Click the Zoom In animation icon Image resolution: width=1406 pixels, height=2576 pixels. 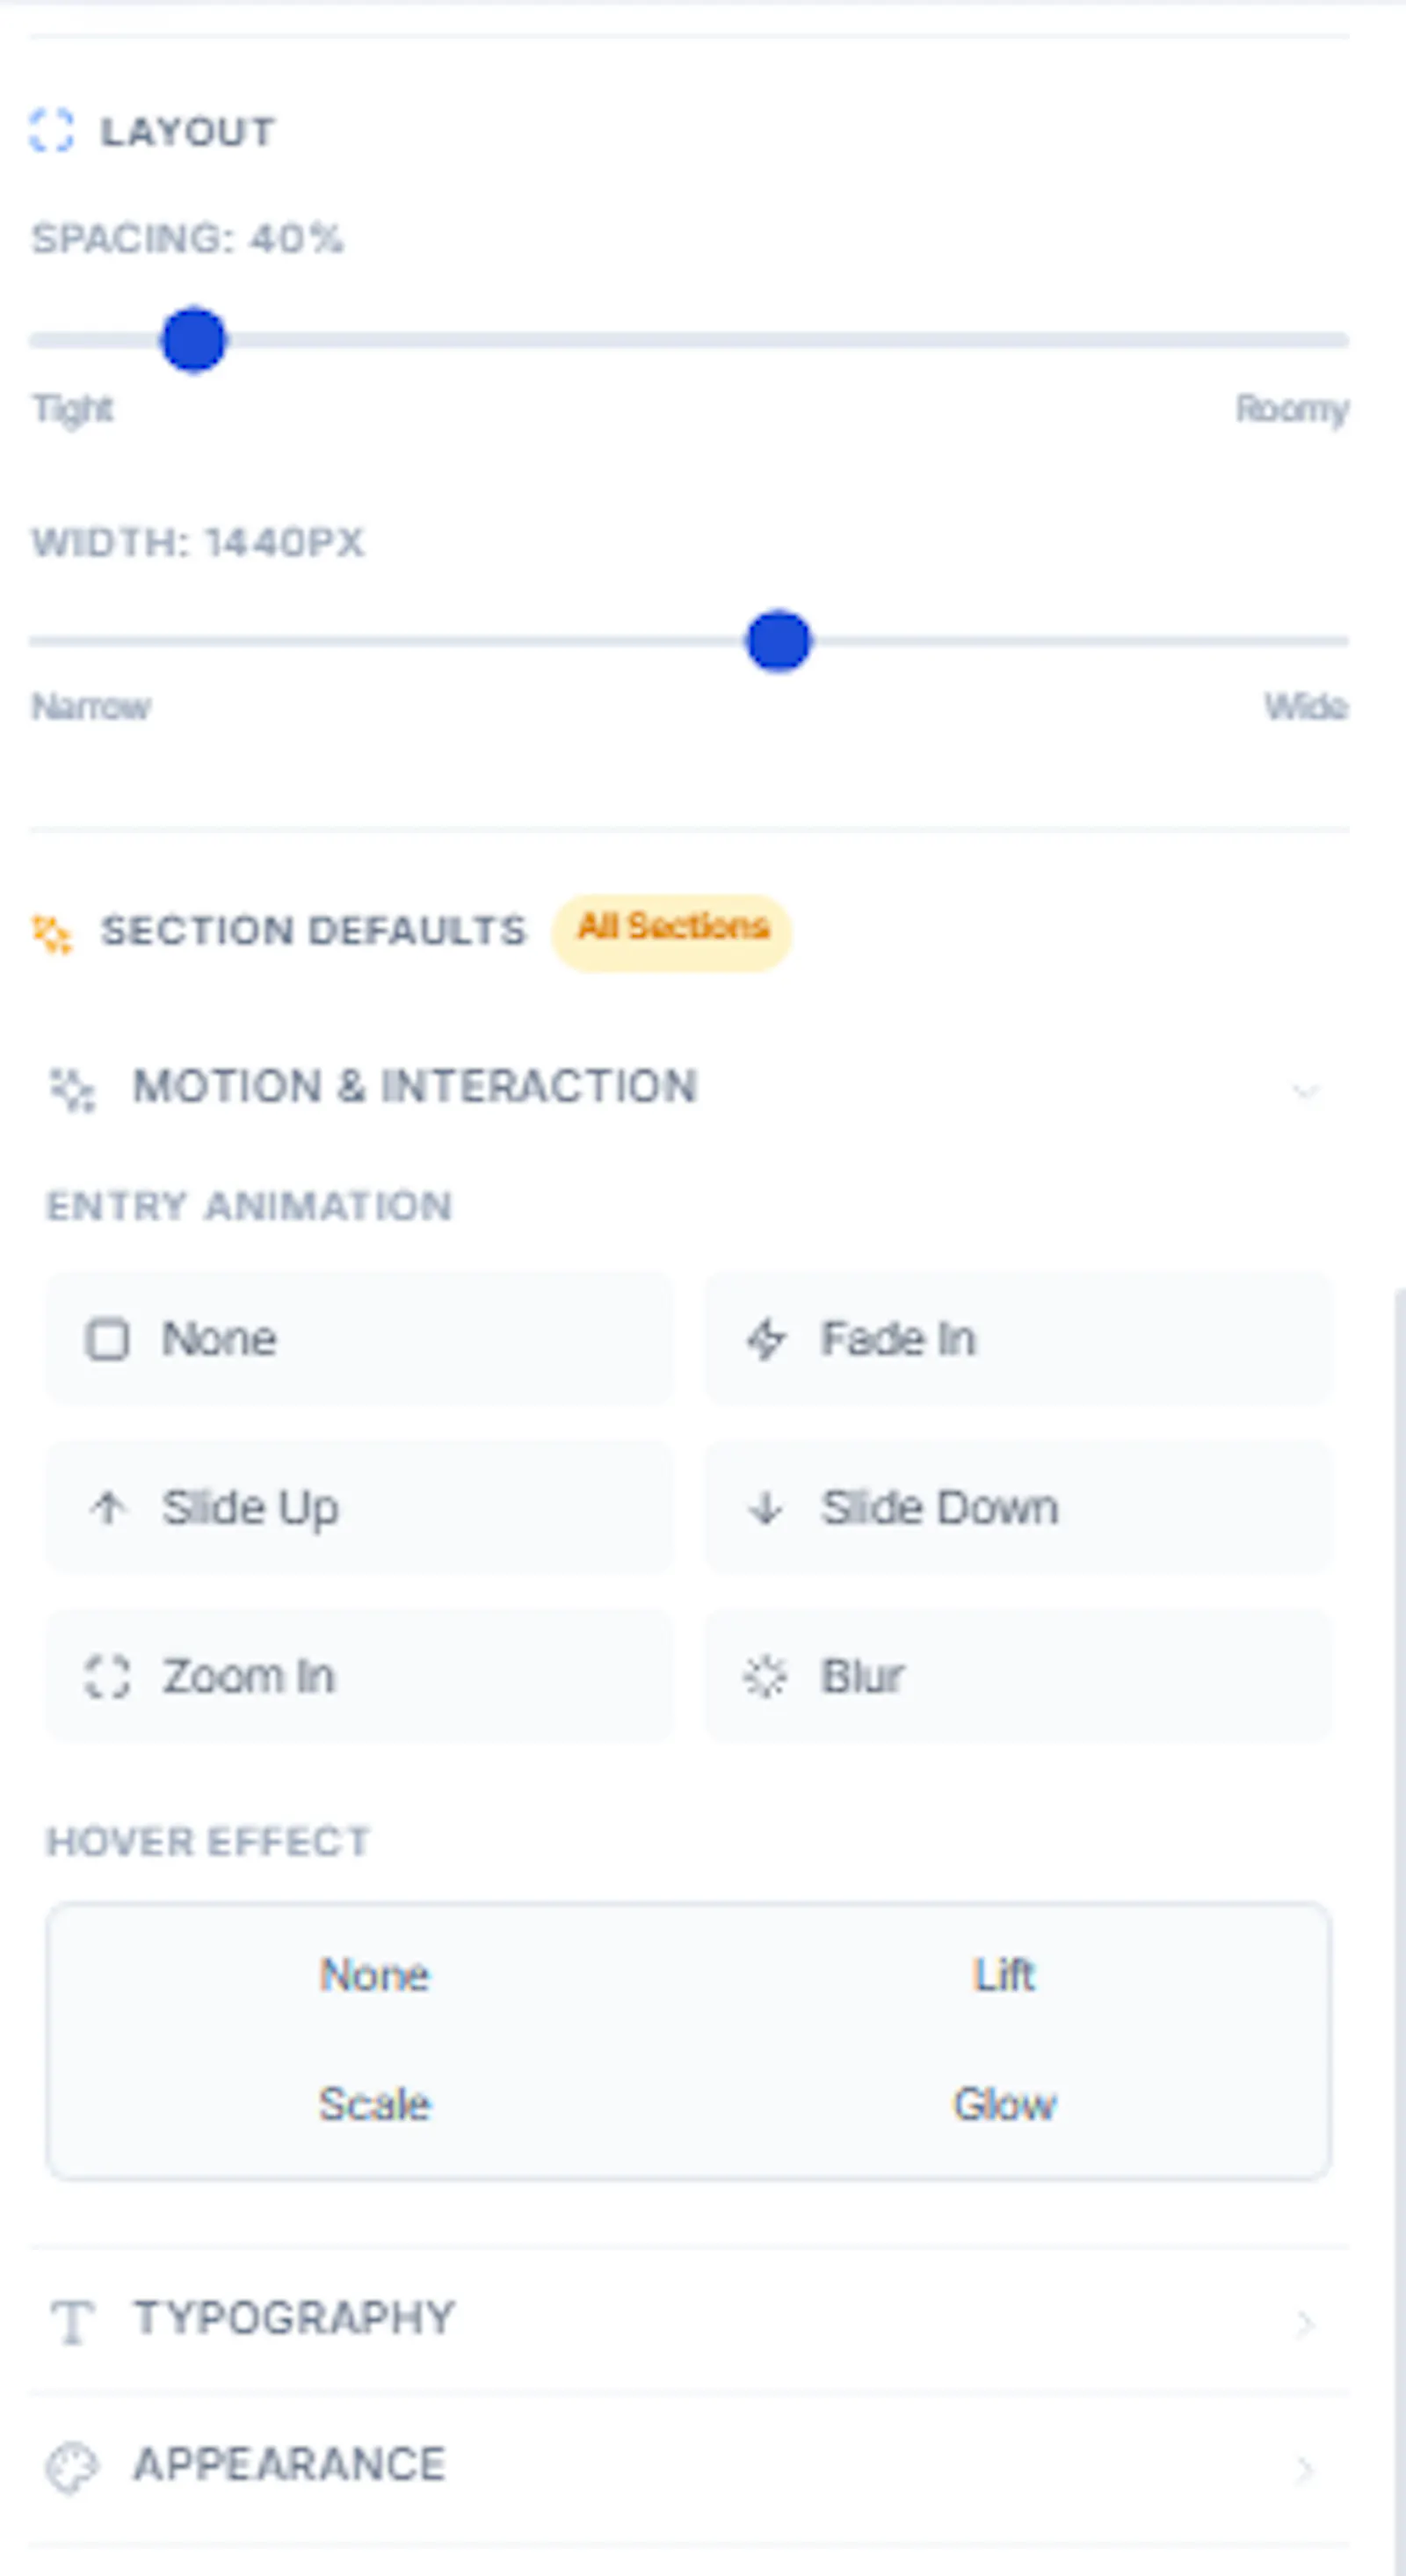coord(107,1677)
